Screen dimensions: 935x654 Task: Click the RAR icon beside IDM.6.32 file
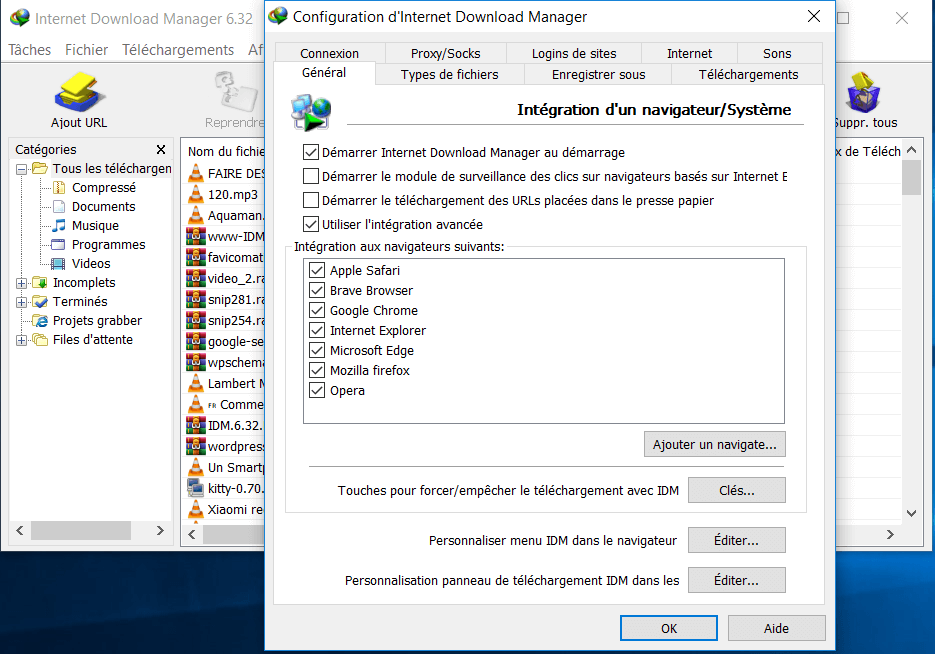pos(196,425)
